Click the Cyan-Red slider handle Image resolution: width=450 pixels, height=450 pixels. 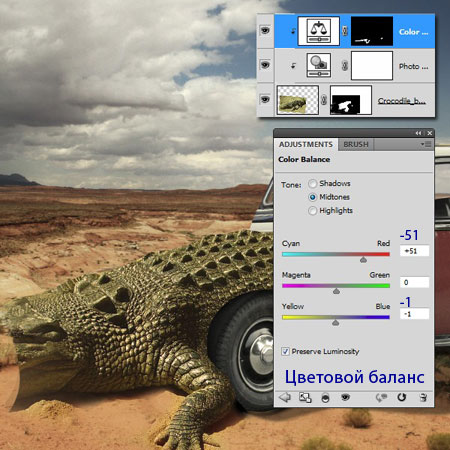[x=363, y=260]
